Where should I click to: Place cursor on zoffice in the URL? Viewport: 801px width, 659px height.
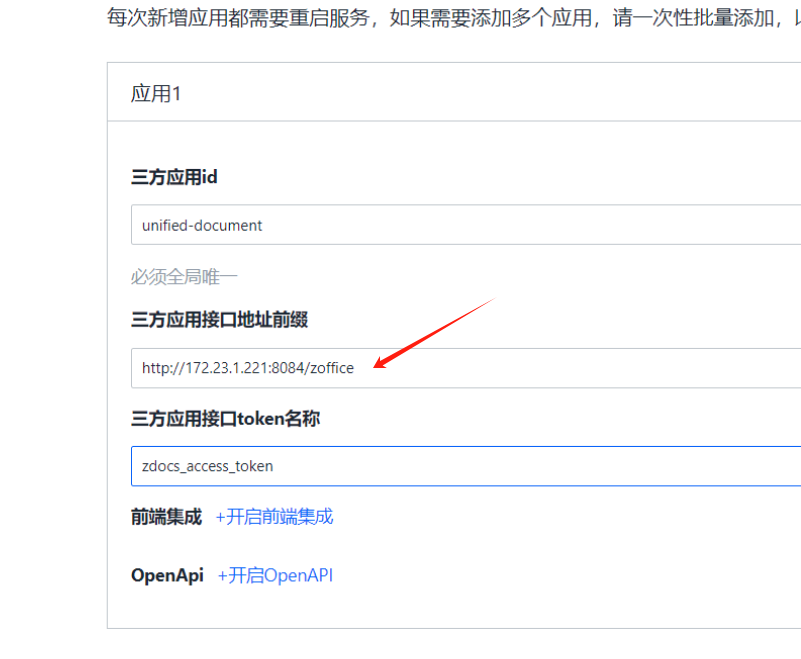pyautogui.click(x=332, y=368)
